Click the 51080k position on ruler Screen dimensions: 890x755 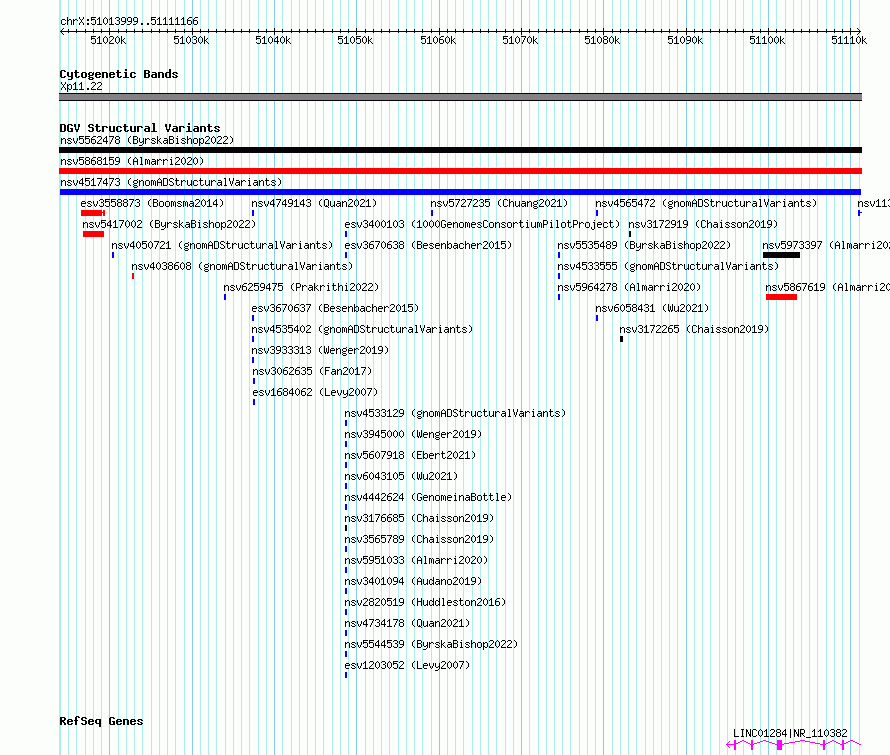click(x=602, y=40)
